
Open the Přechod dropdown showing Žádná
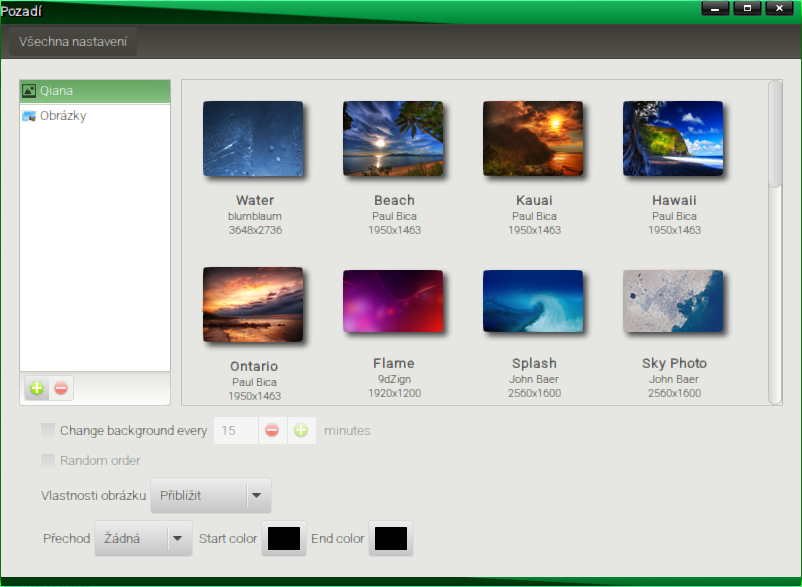pyautogui.click(x=143, y=538)
